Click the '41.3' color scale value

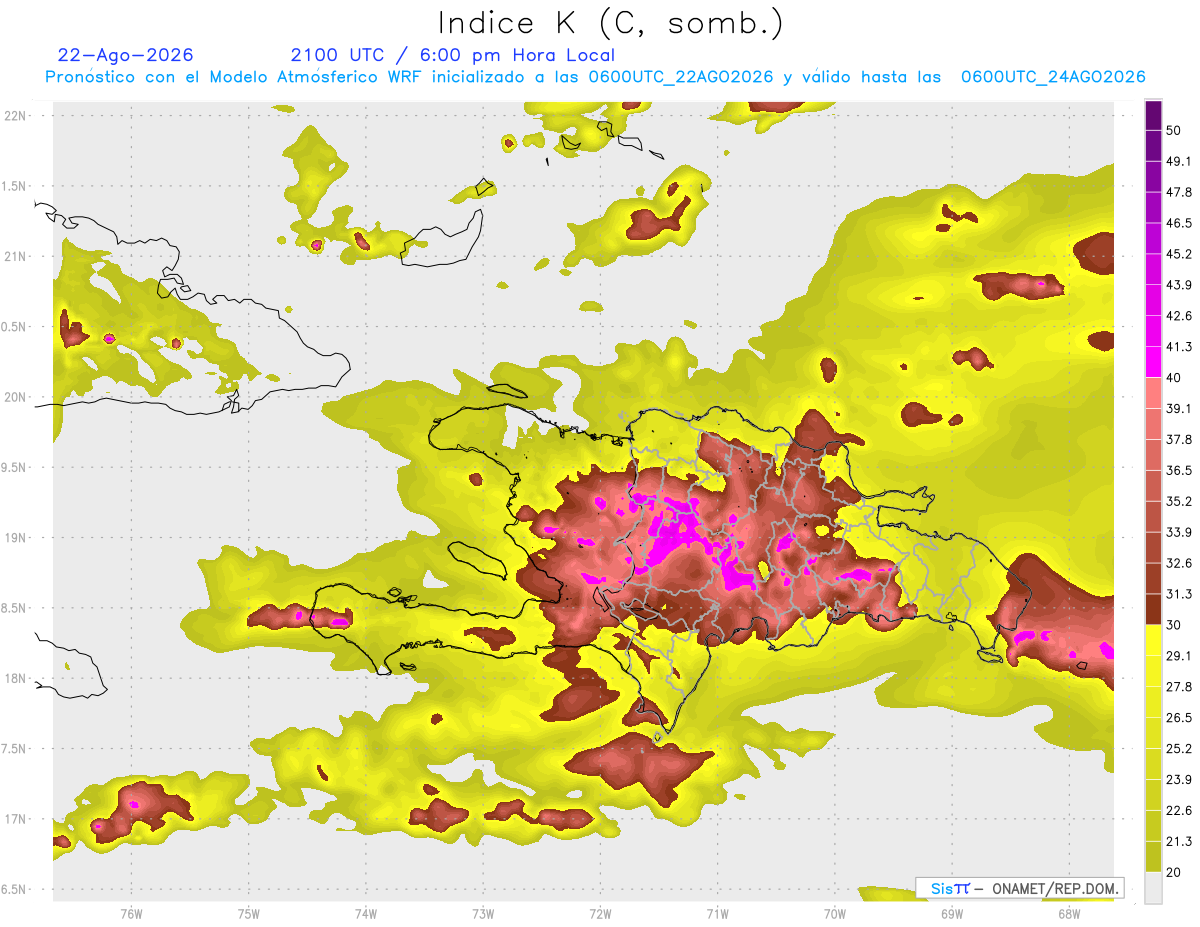click(x=1178, y=347)
